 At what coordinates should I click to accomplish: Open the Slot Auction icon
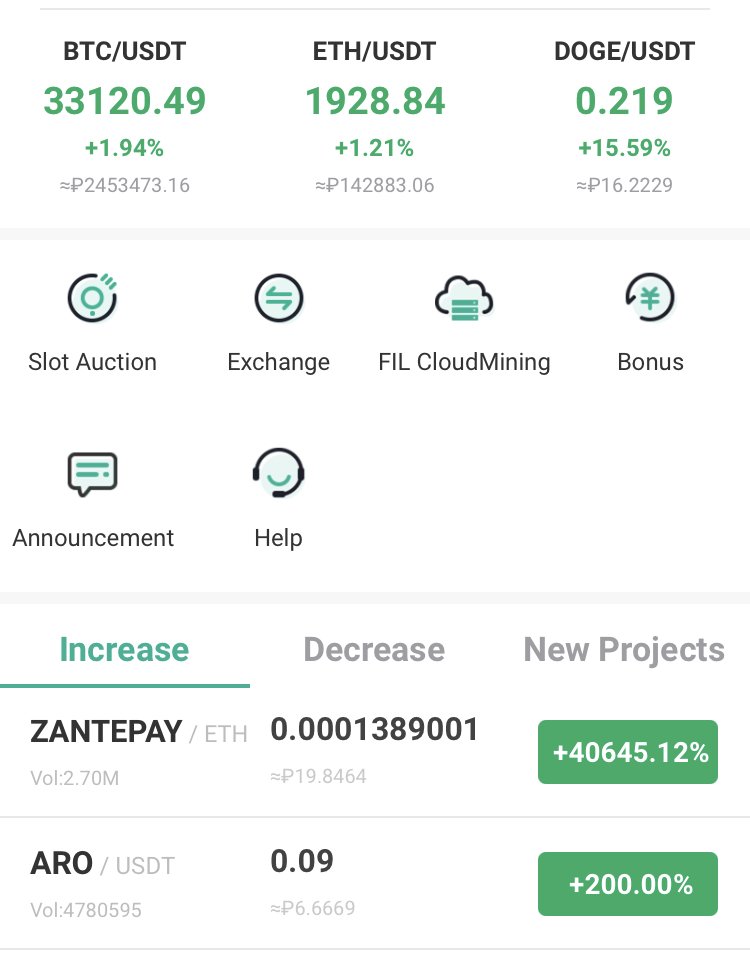coord(92,298)
